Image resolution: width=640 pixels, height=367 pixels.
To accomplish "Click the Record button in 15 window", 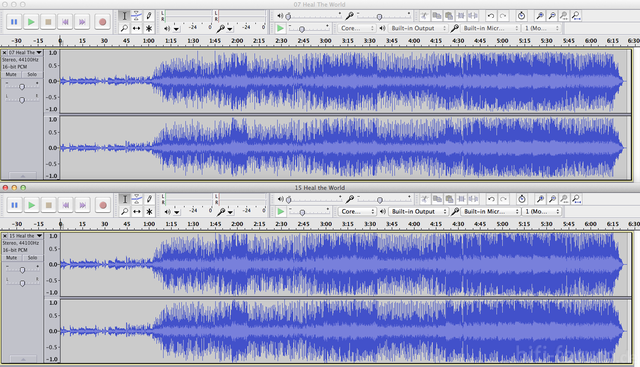I will [103, 205].
